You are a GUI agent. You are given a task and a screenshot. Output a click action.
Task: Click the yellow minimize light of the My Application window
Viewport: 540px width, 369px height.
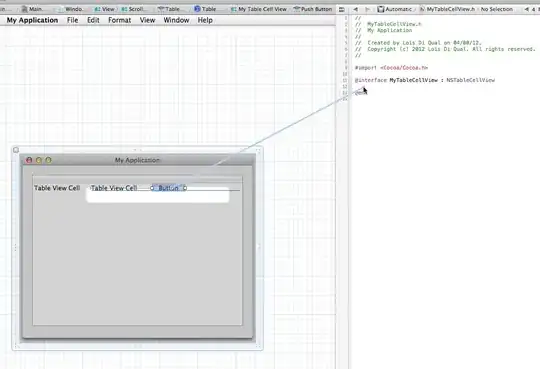click(39, 160)
